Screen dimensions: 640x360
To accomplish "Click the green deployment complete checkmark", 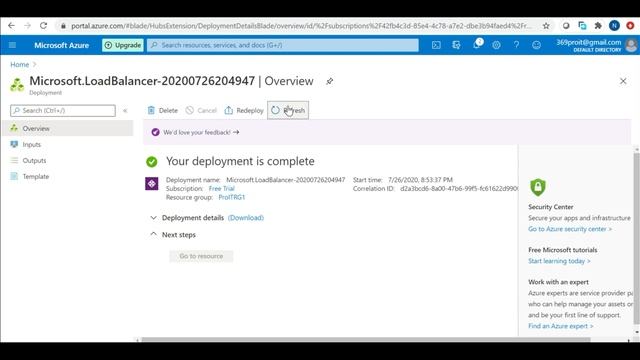I will 152,162.
